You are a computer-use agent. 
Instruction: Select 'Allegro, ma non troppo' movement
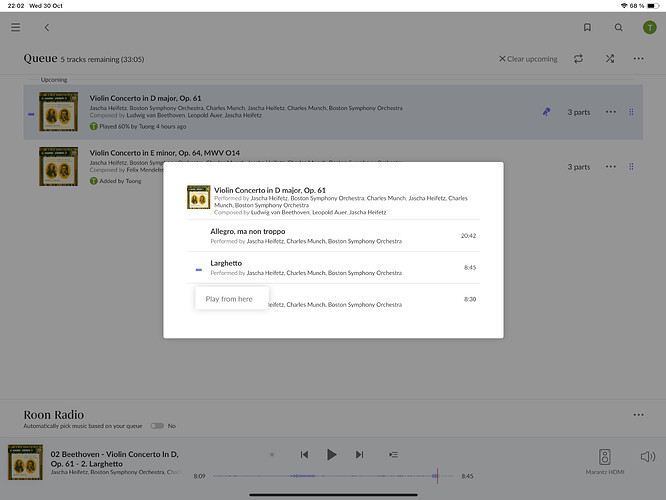click(333, 236)
